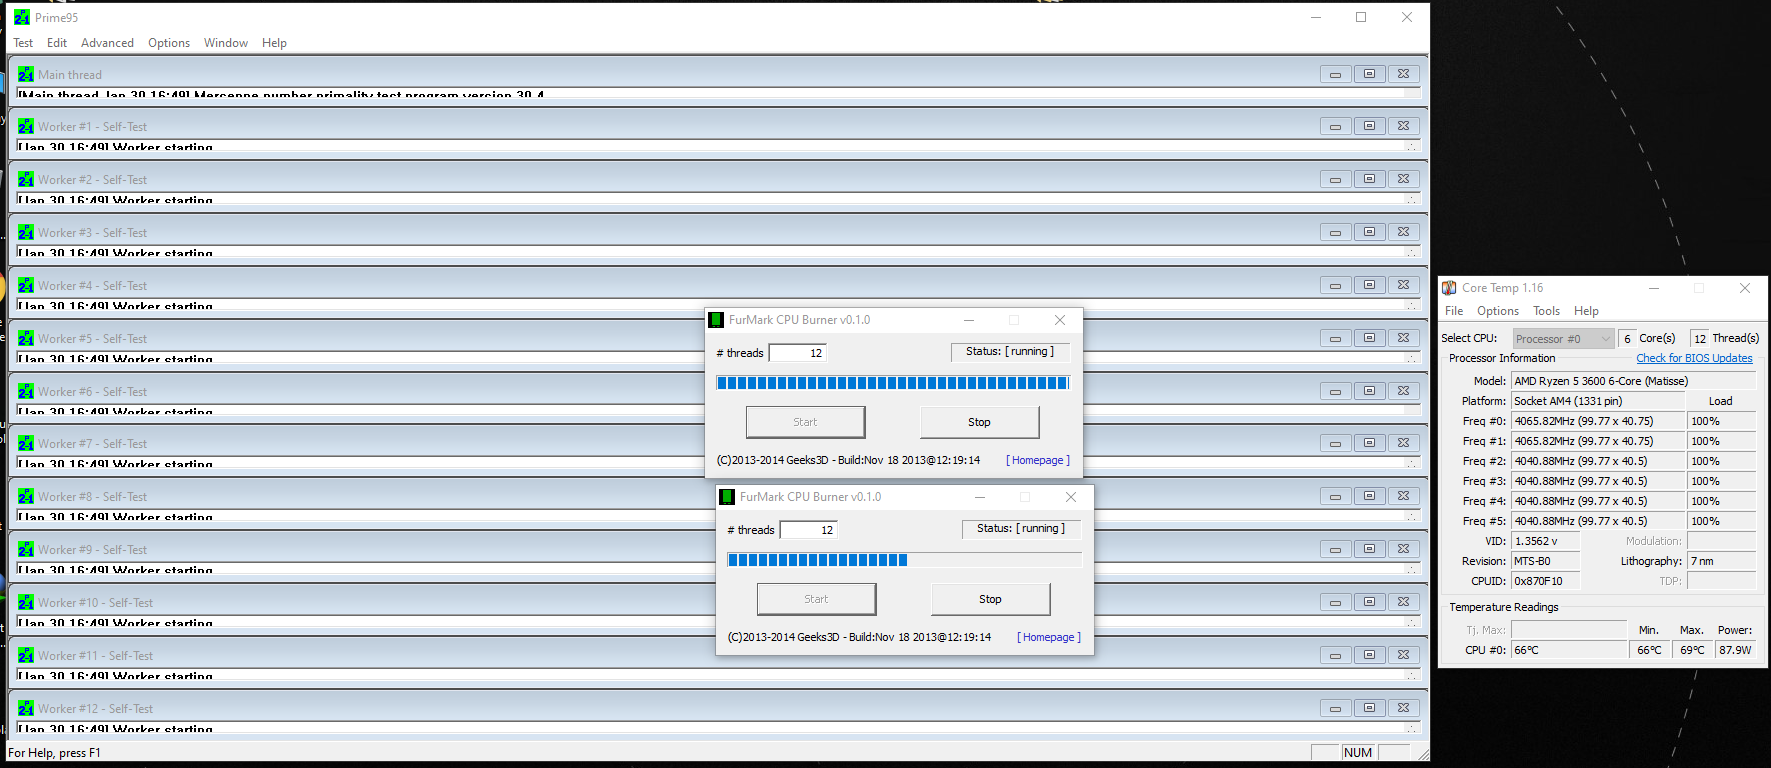Minimize the Worker #3 child window

pyautogui.click(x=1335, y=232)
